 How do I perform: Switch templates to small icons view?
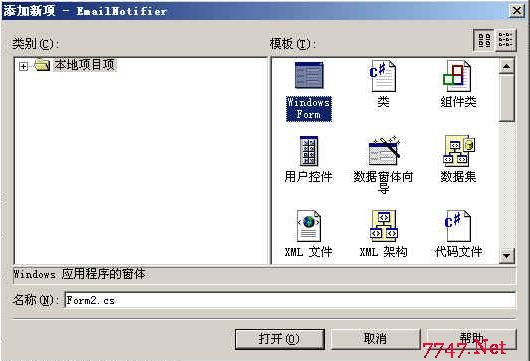point(505,40)
